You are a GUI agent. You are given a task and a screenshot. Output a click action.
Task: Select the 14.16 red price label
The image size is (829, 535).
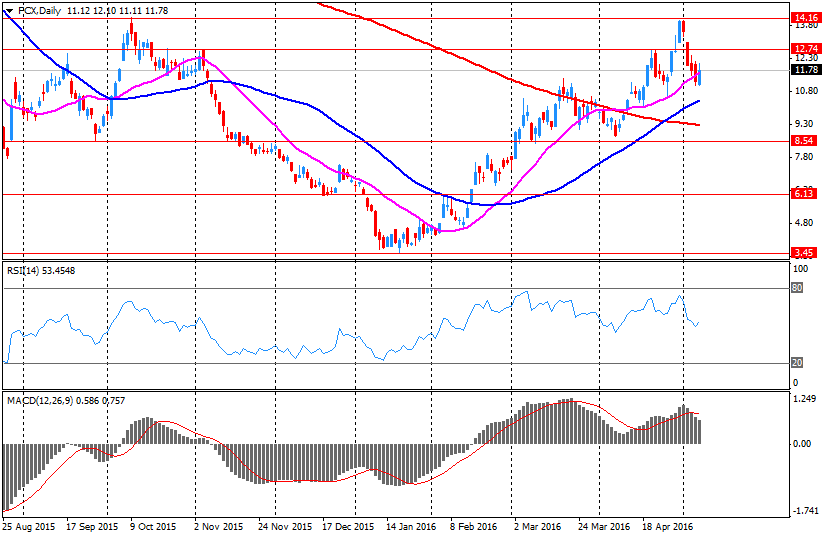click(x=805, y=18)
